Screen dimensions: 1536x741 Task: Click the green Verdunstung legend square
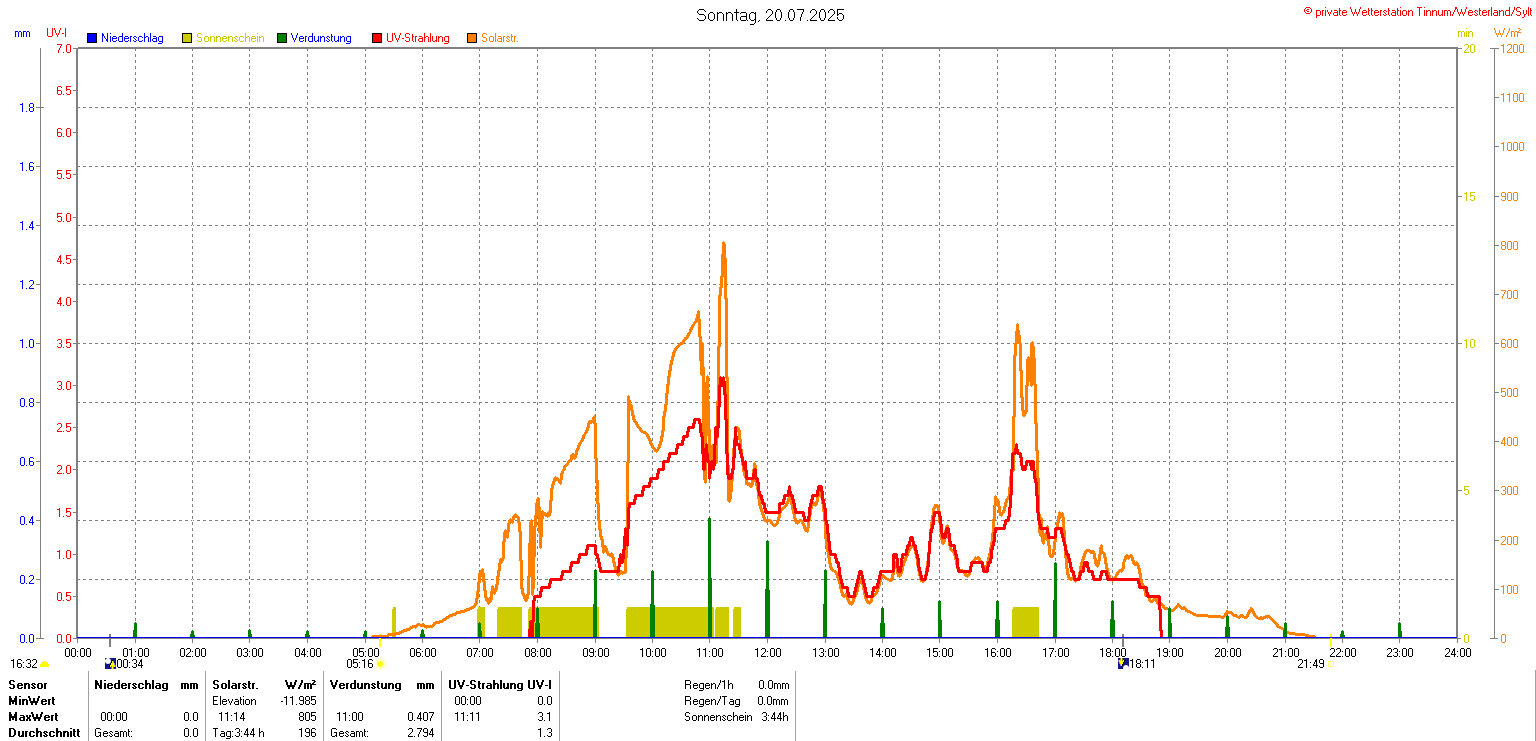click(282, 38)
